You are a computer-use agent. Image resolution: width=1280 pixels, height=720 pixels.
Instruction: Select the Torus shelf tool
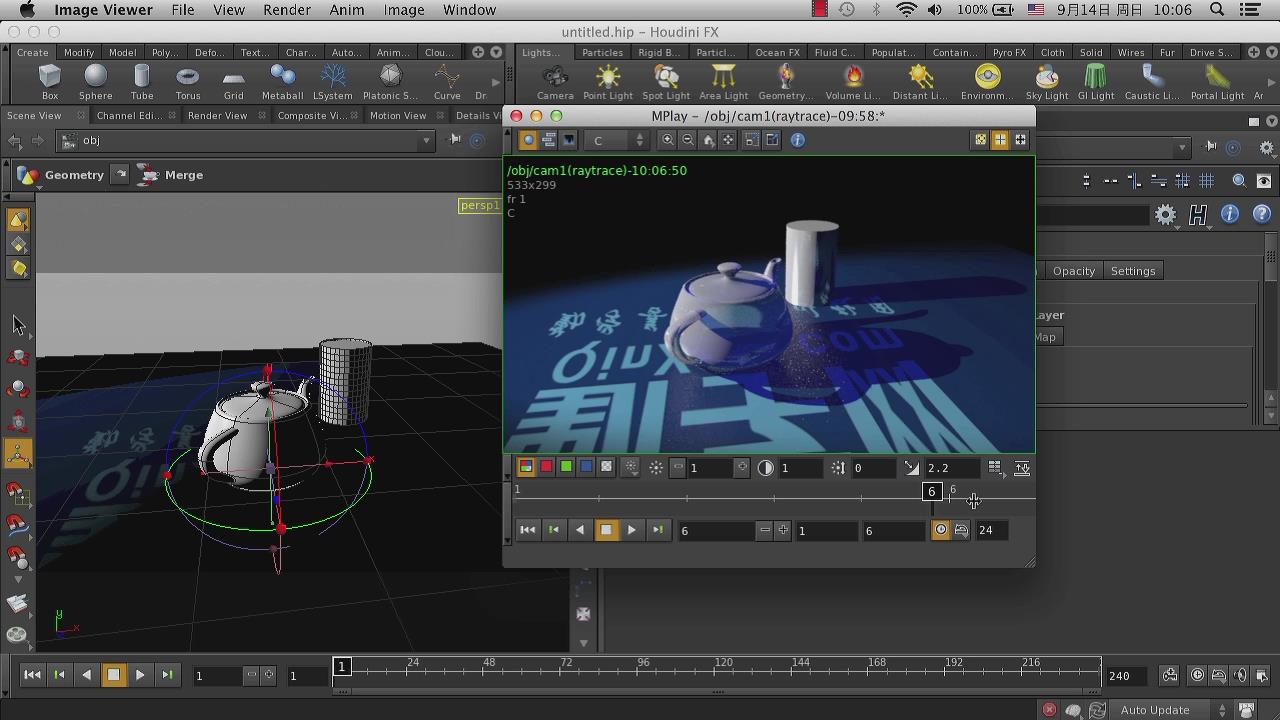click(187, 81)
